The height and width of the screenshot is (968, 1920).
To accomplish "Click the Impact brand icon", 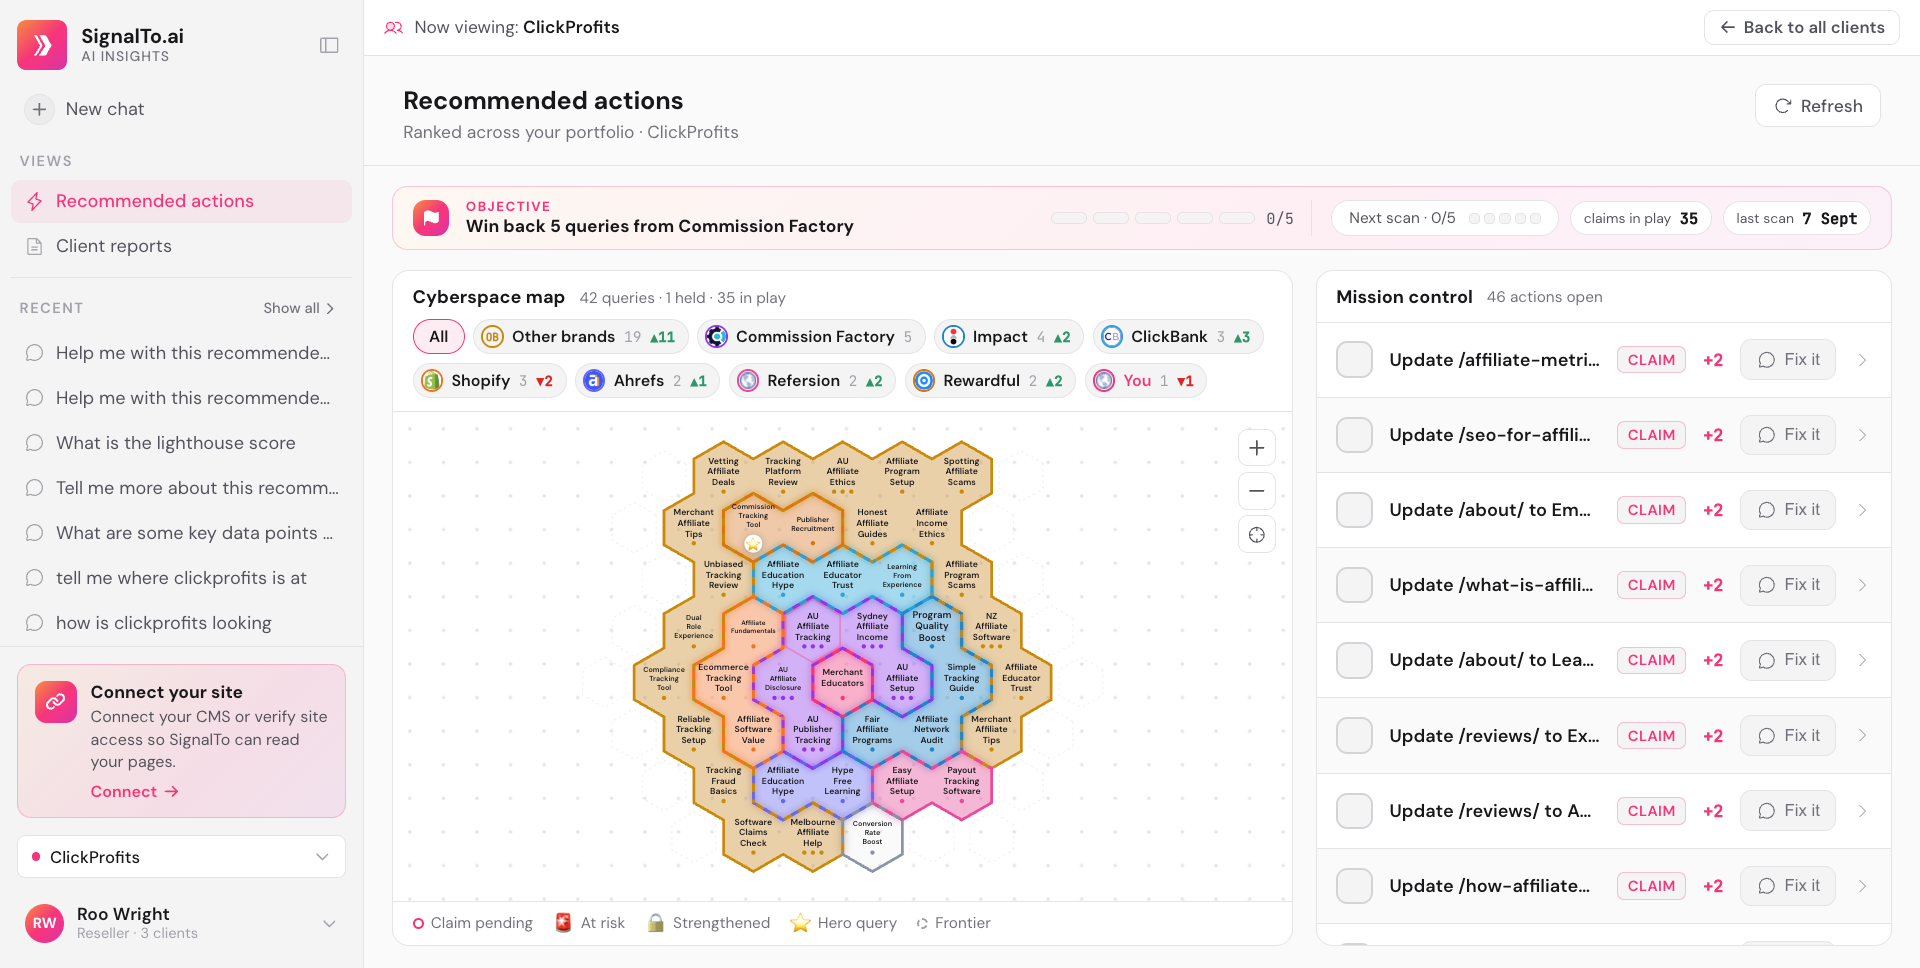I will pyautogui.click(x=954, y=337).
